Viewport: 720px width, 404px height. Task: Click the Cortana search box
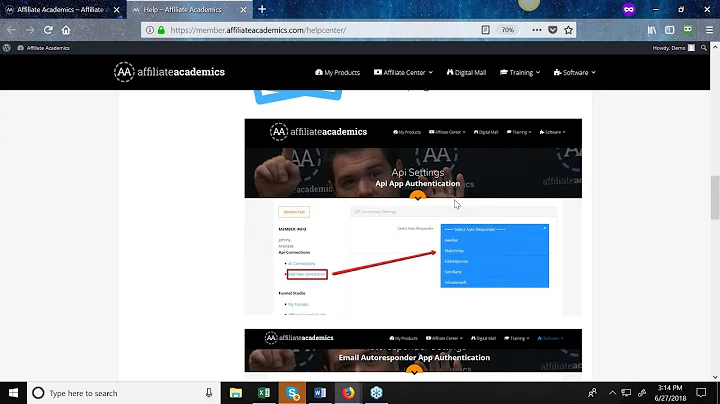(x=123, y=393)
